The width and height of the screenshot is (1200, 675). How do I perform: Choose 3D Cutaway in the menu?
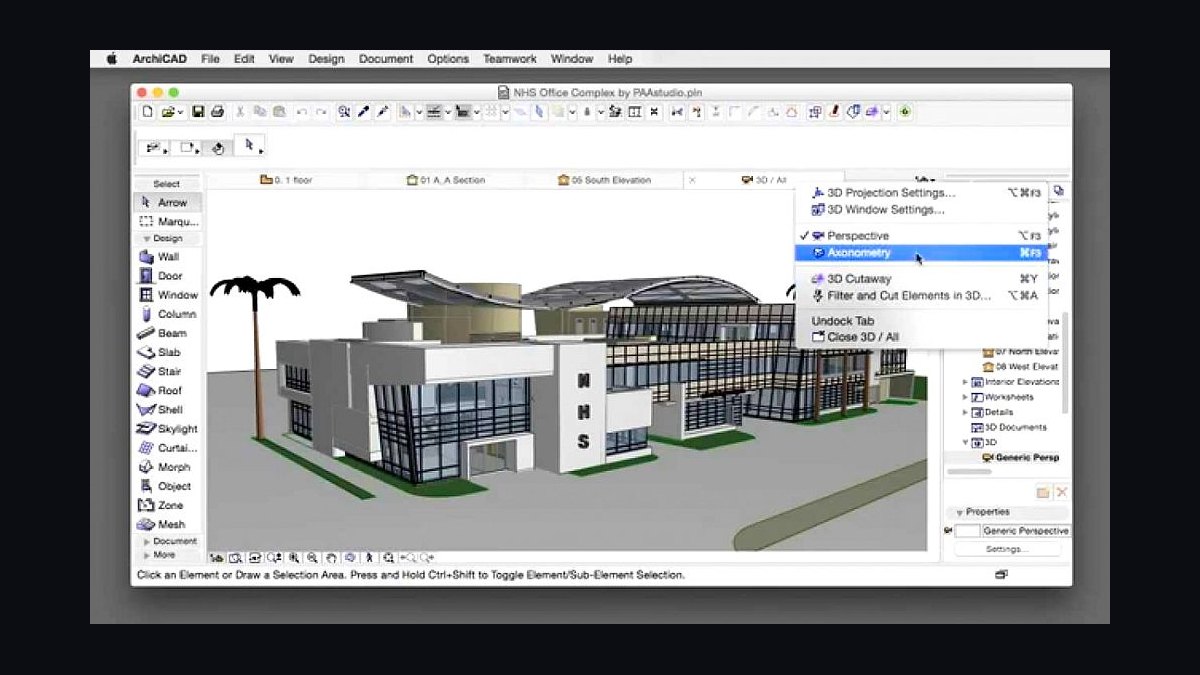(921, 278)
